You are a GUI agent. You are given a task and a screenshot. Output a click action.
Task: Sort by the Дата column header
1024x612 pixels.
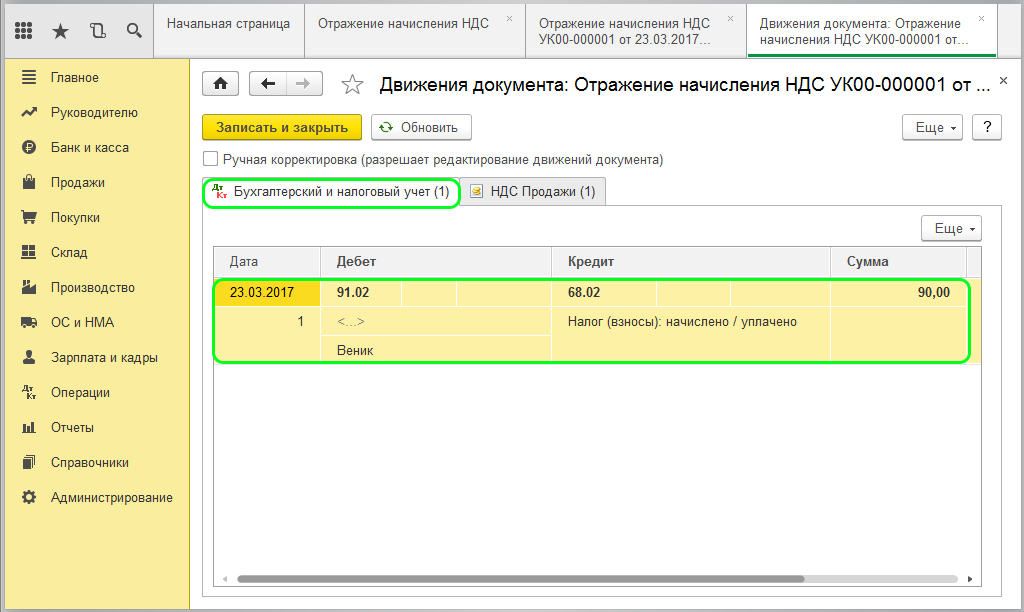pyautogui.click(x=267, y=261)
